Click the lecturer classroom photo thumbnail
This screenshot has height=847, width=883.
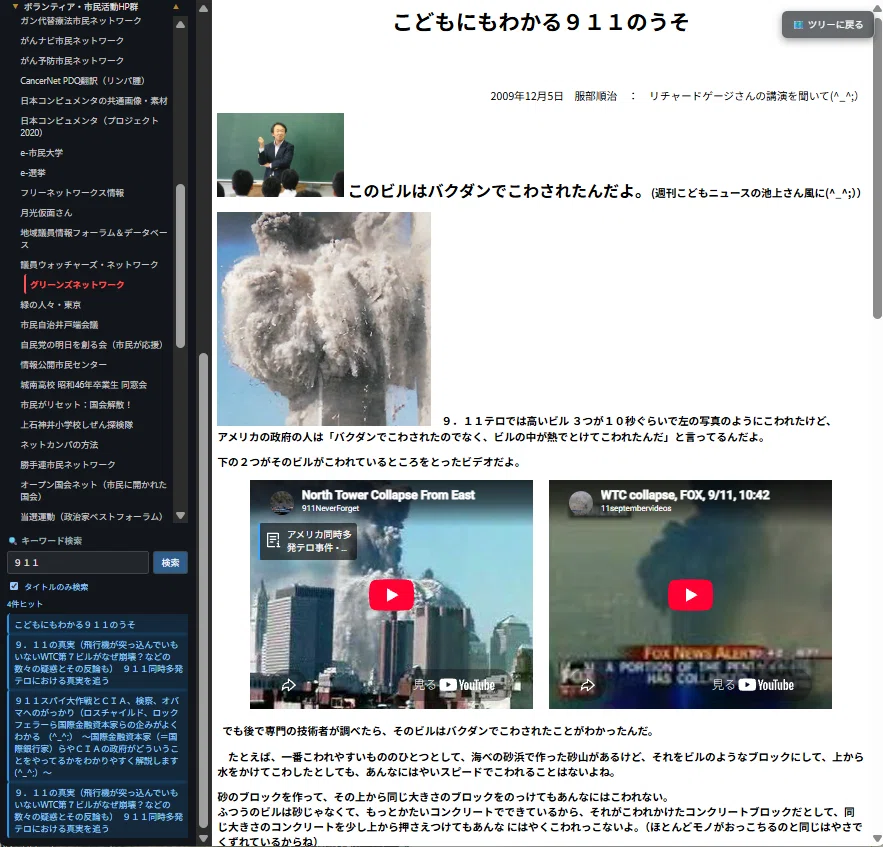pos(280,155)
